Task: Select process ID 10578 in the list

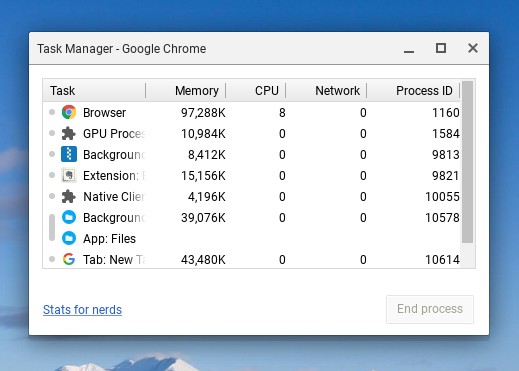Action: (442, 218)
